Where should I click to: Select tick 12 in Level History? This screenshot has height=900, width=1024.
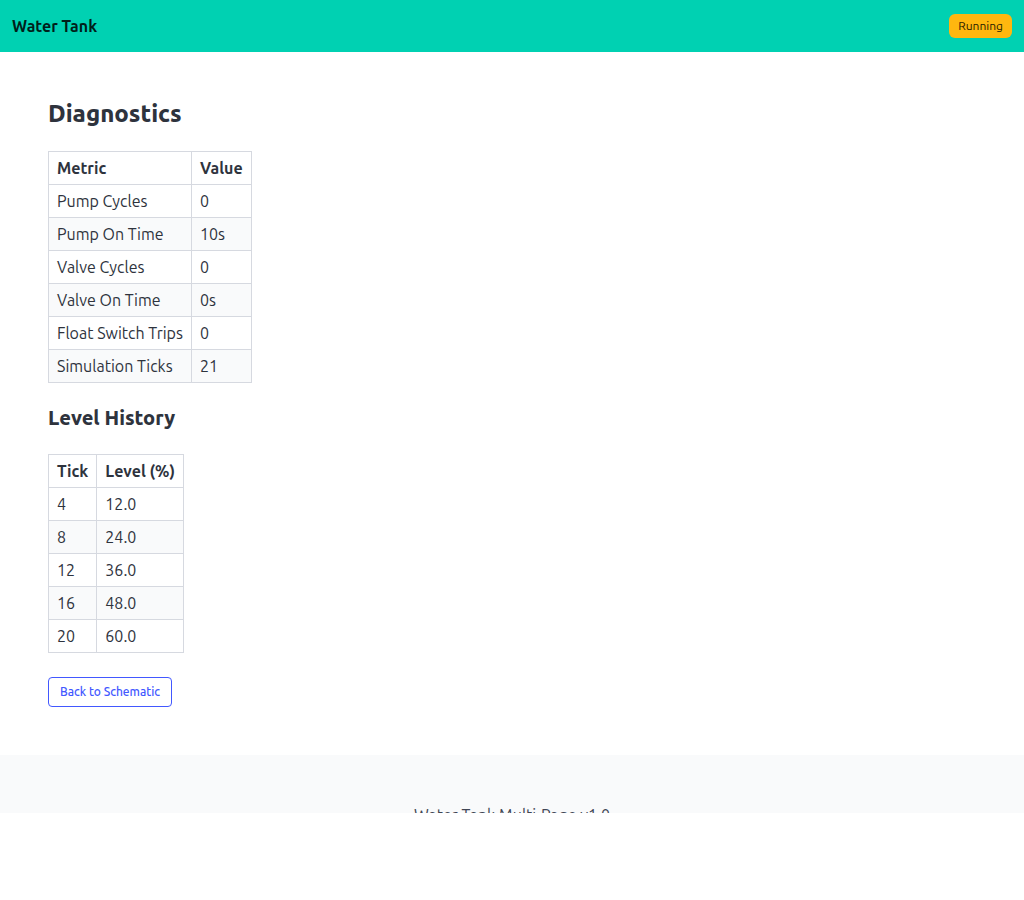tap(66, 570)
